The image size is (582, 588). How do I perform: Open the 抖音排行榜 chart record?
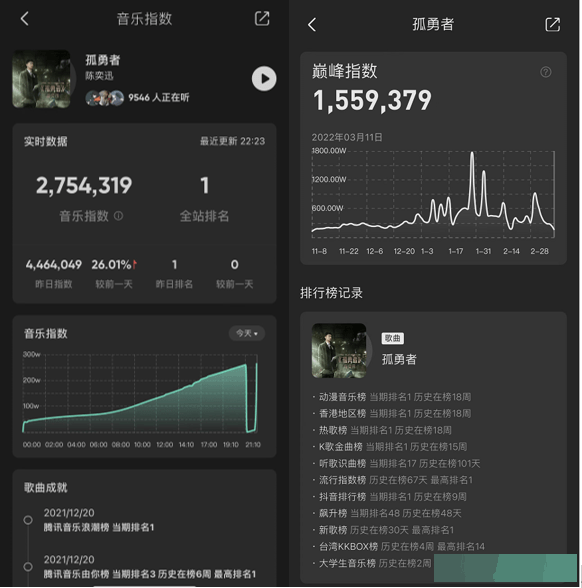(393, 496)
